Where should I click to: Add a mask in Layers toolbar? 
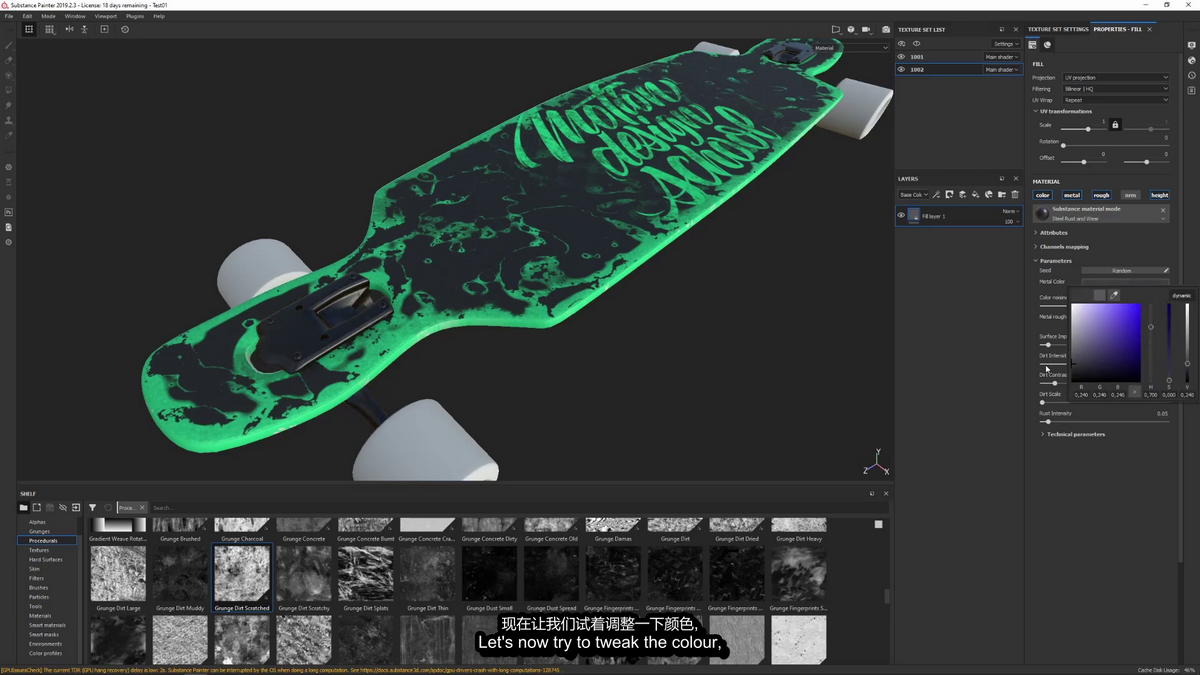tap(949, 194)
